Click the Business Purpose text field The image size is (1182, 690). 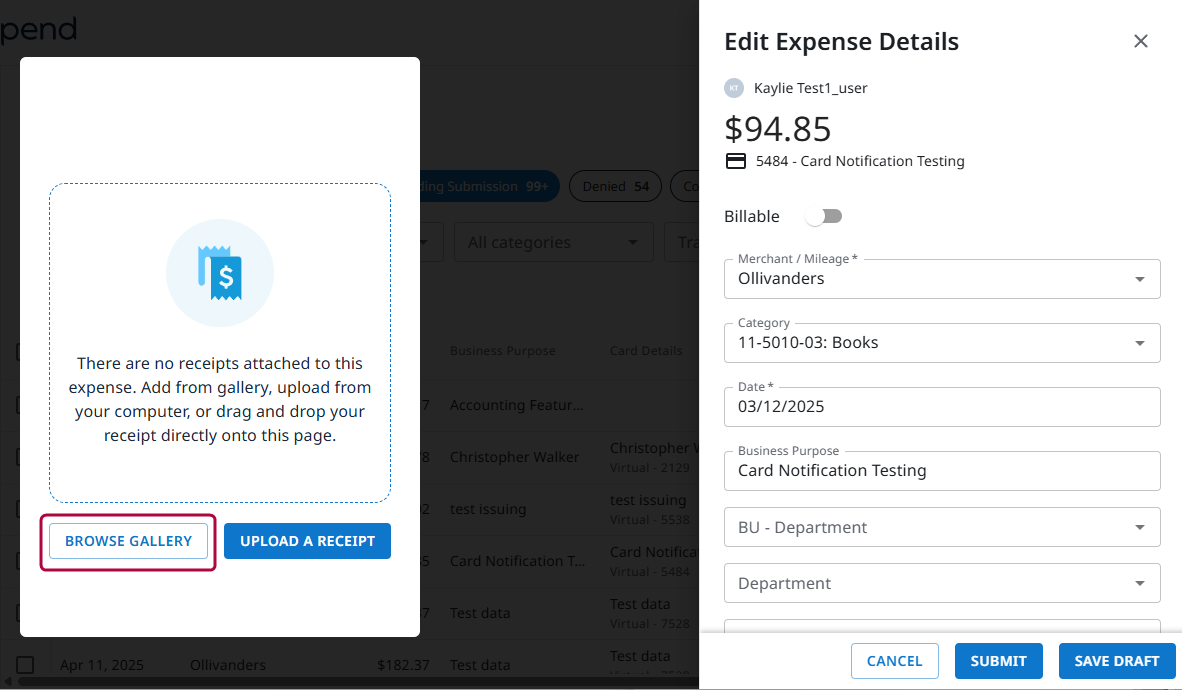941,471
